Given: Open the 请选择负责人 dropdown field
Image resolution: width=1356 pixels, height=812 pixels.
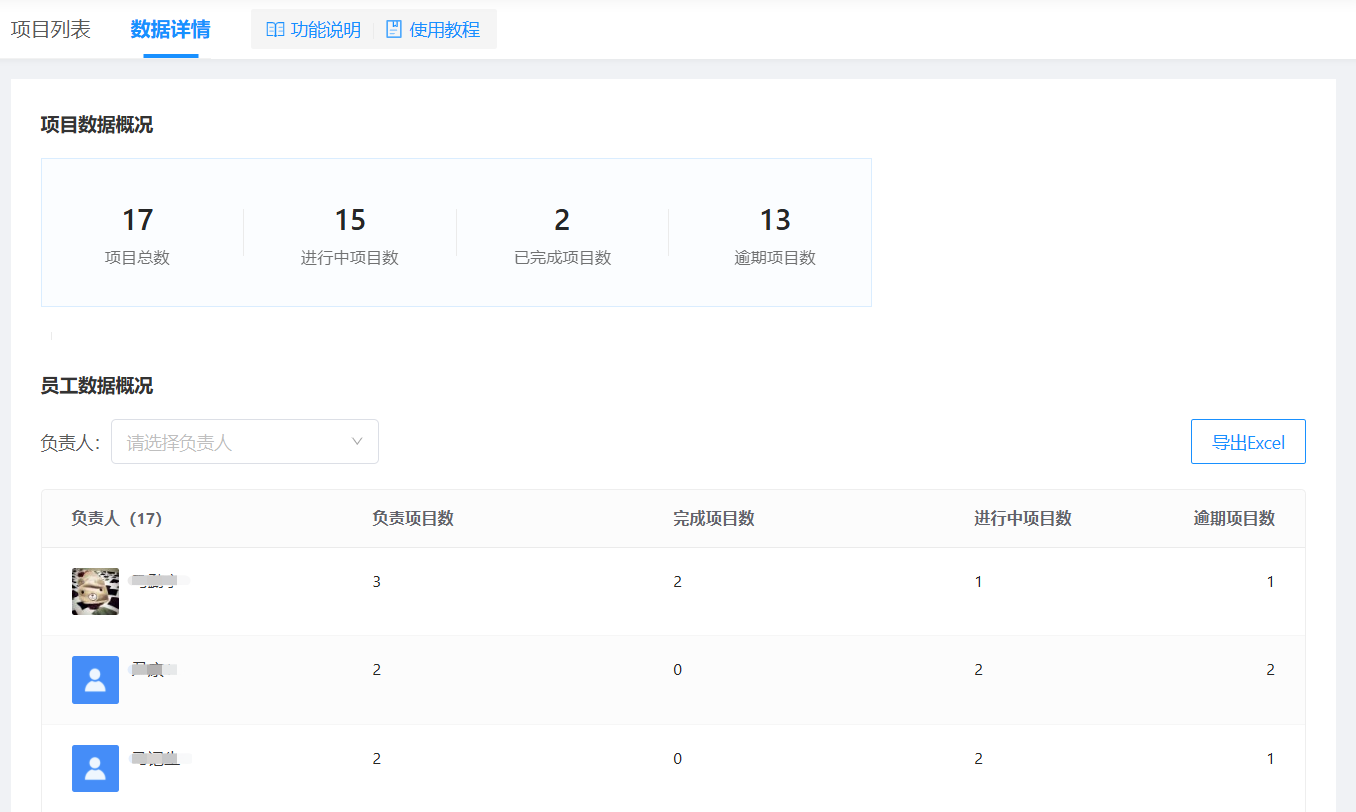Looking at the screenshot, I should (x=235, y=442).
